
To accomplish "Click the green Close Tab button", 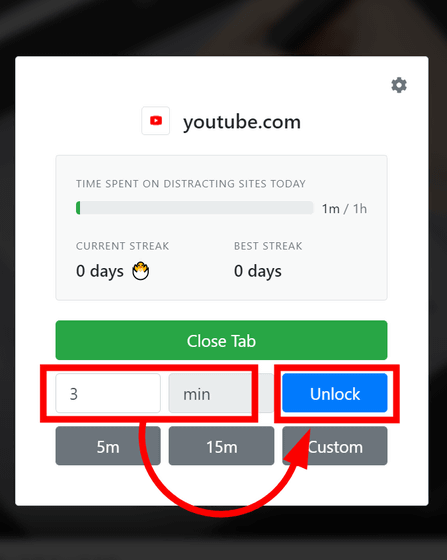I will tap(221, 340).
